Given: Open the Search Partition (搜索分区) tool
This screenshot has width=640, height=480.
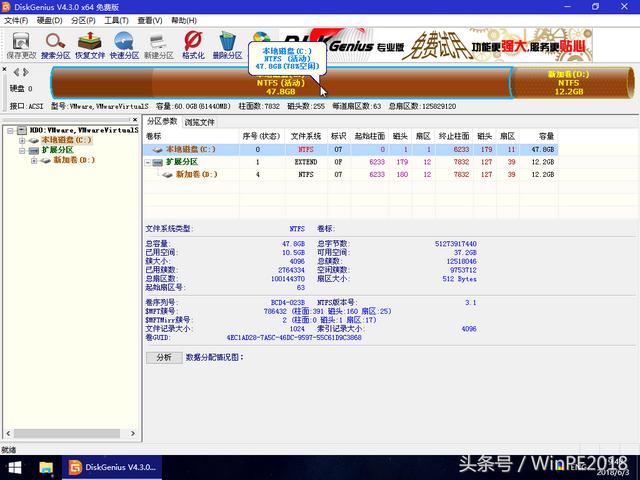Looking at the screenshot, I should point(56,45).
